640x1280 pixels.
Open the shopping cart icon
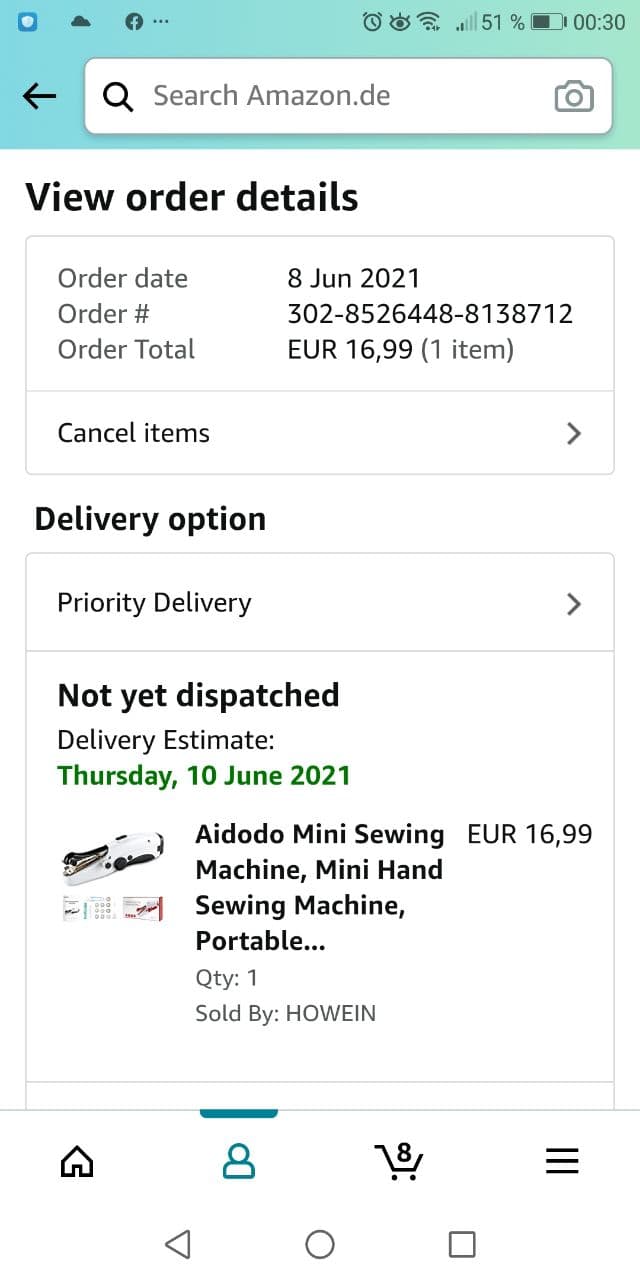coord(400,1160)
